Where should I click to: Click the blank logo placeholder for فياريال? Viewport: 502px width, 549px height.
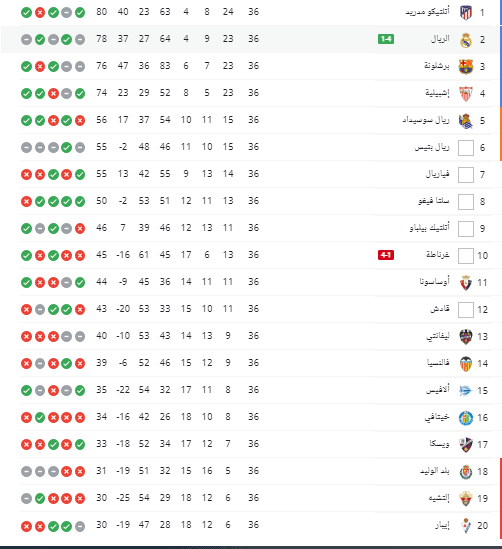[466, 175]
